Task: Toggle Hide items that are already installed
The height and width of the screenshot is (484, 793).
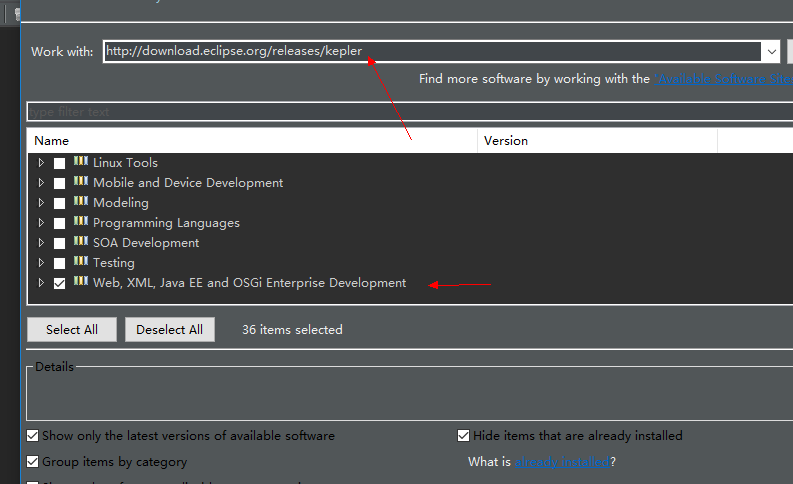Action: [463, 435]
